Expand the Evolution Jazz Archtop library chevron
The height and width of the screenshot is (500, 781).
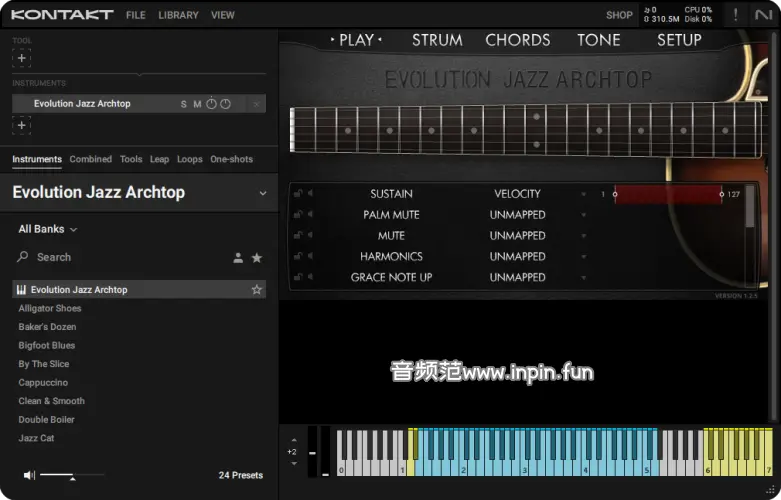pyautogui.click(x=263, y=193)
